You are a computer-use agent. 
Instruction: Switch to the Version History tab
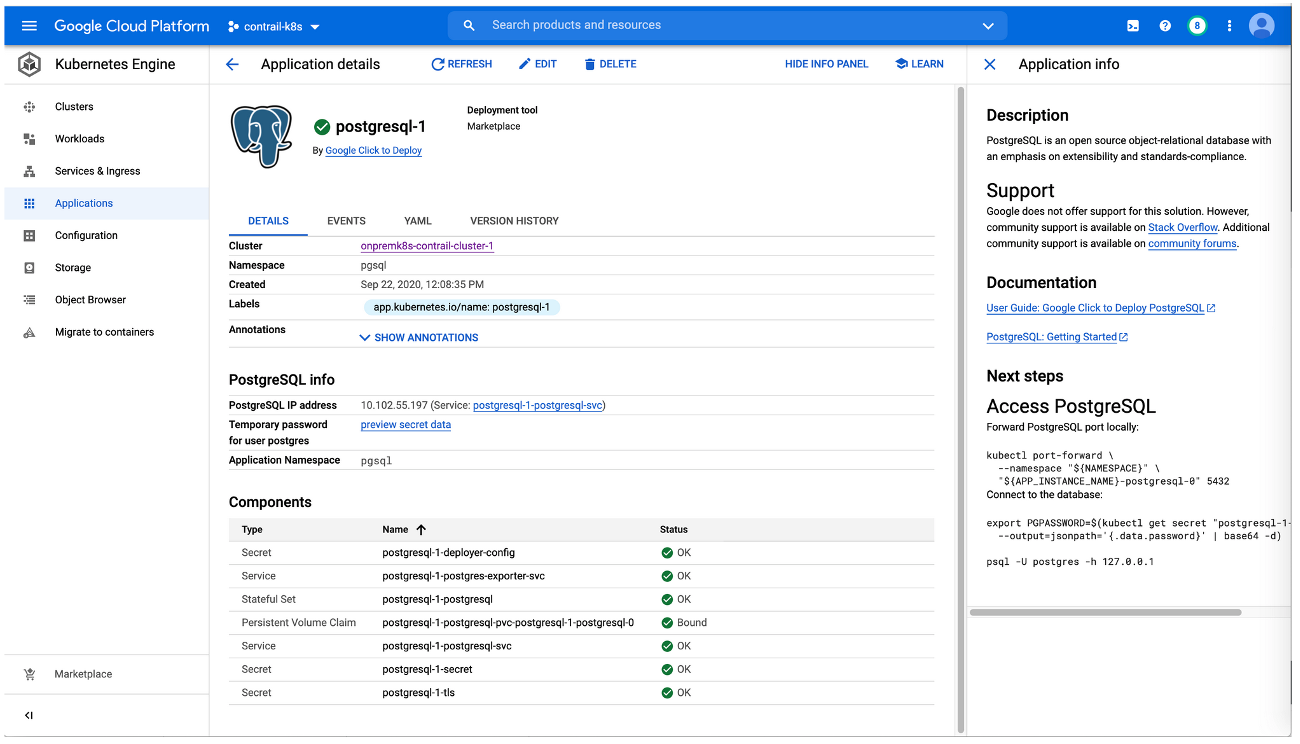coord(514,221)
